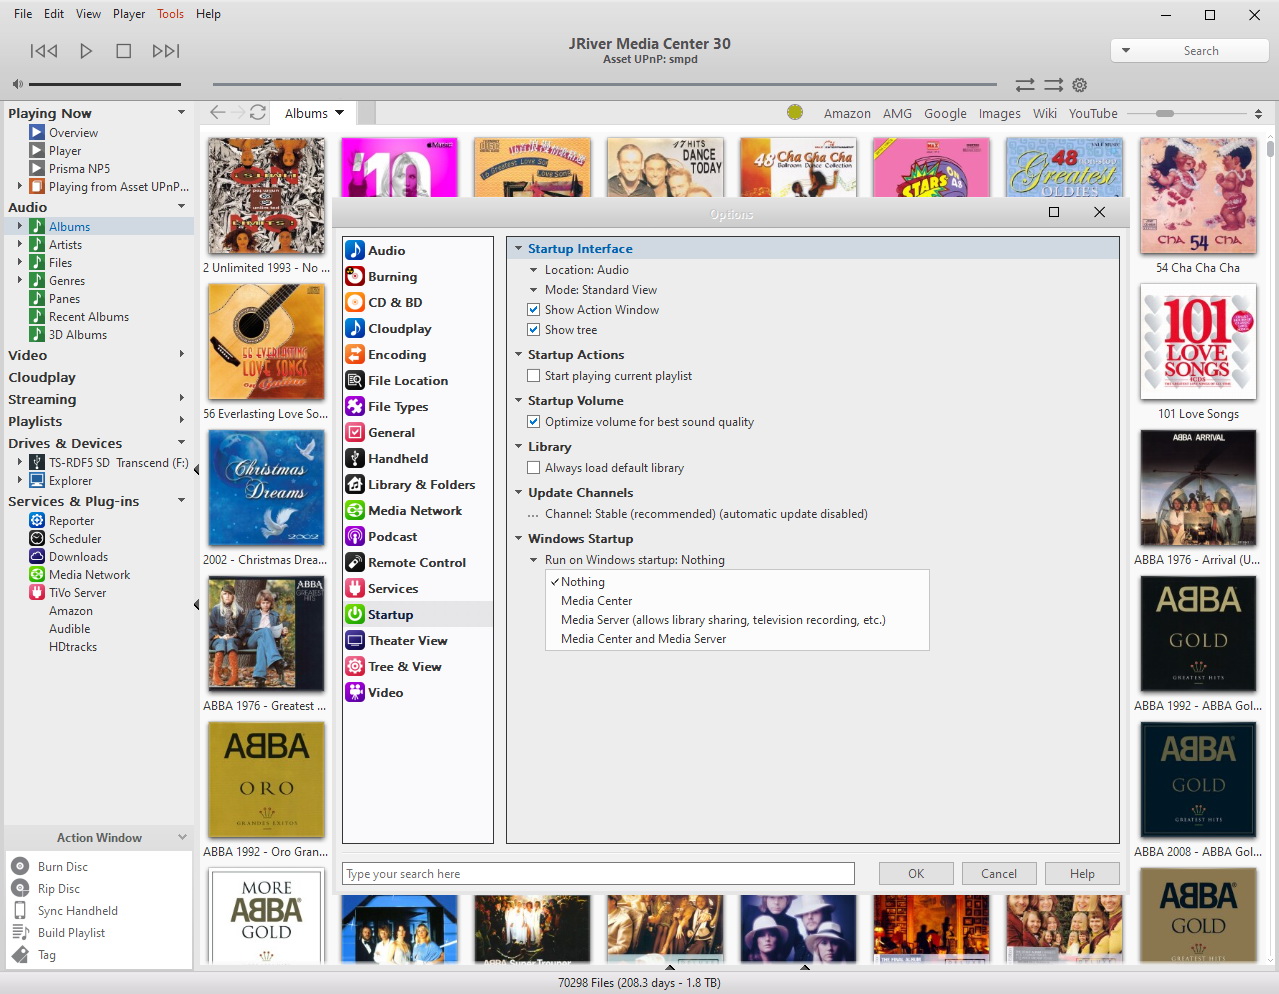
Task: Click Help button in Options dialog
Action: pos(1082,874)
